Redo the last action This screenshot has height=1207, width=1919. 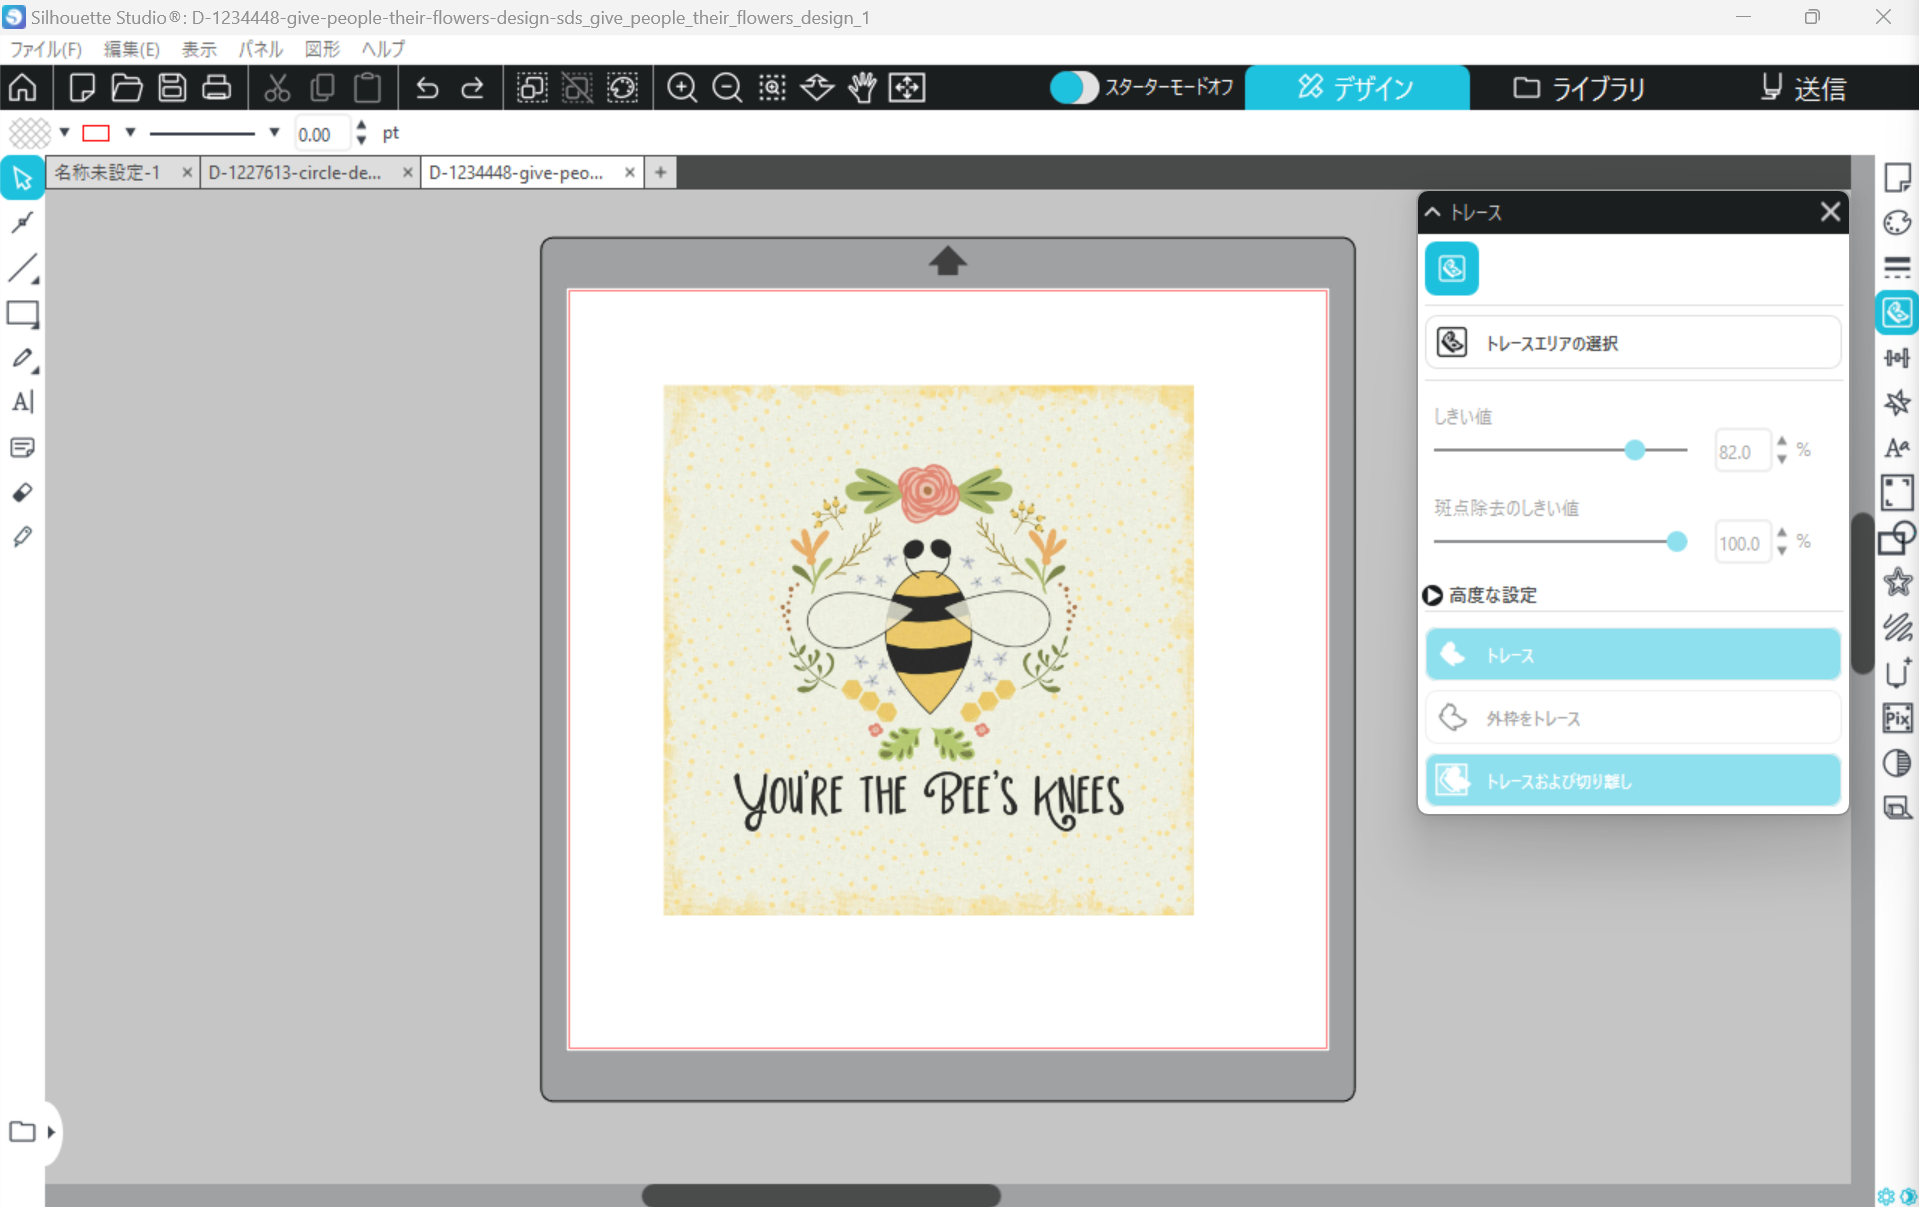(472, 88)
